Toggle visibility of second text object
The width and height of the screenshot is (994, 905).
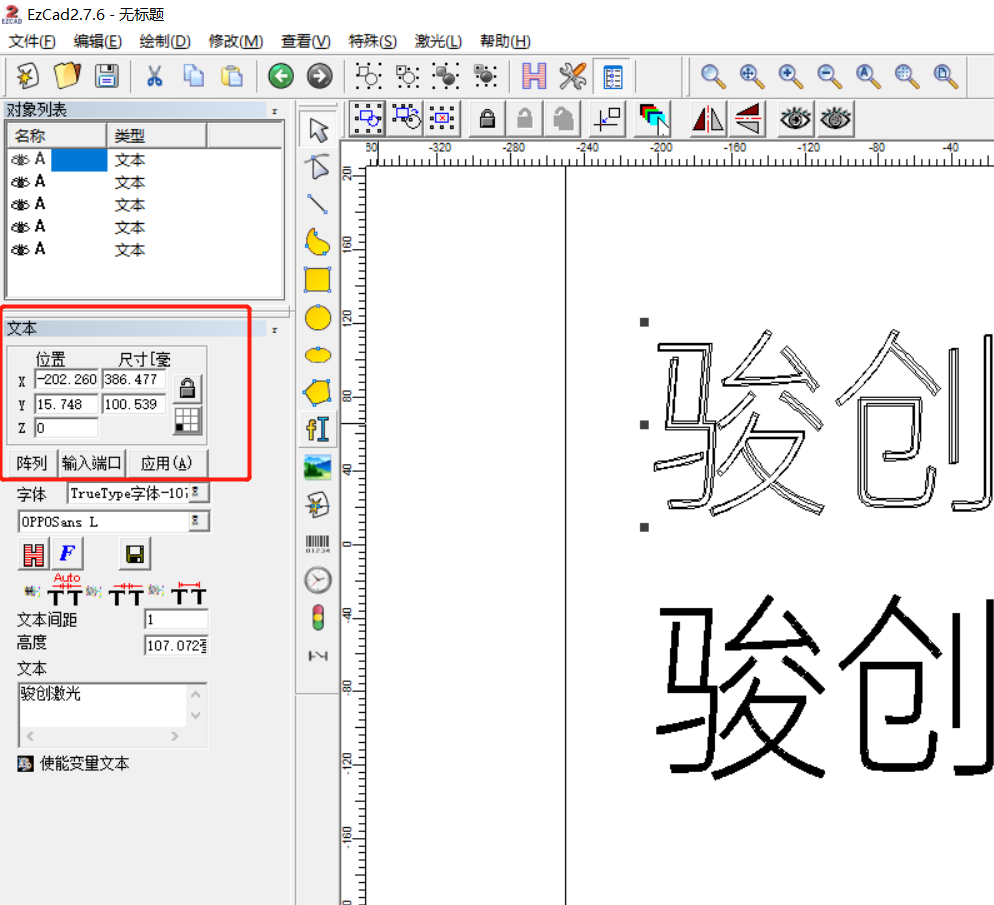20,183
